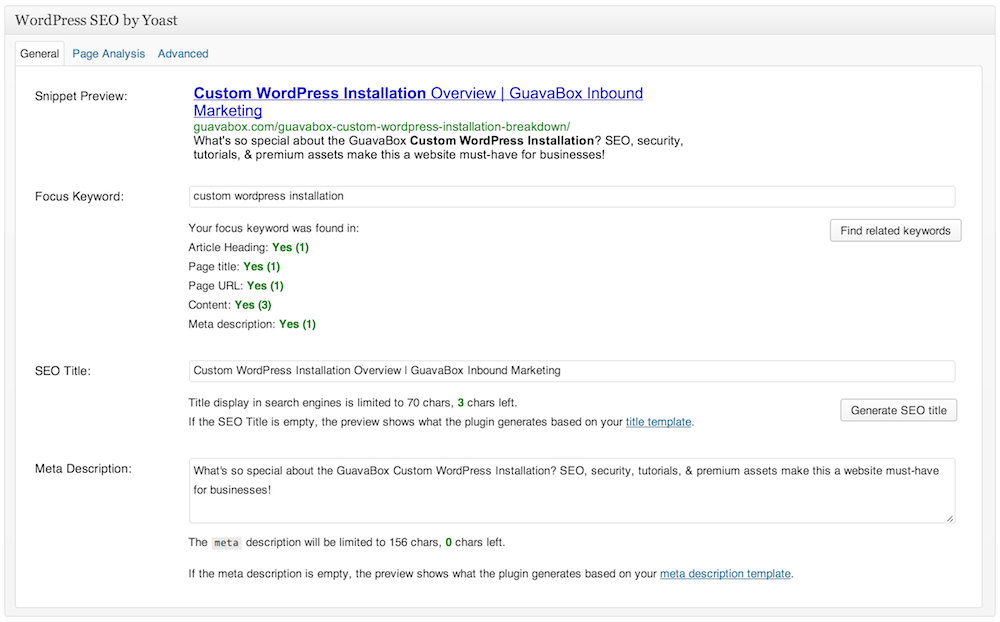Screen dimensions: 1000x622
Task: Click the Content: Yes (3) result
Action: pyautogui.click(x=230, y=305)
